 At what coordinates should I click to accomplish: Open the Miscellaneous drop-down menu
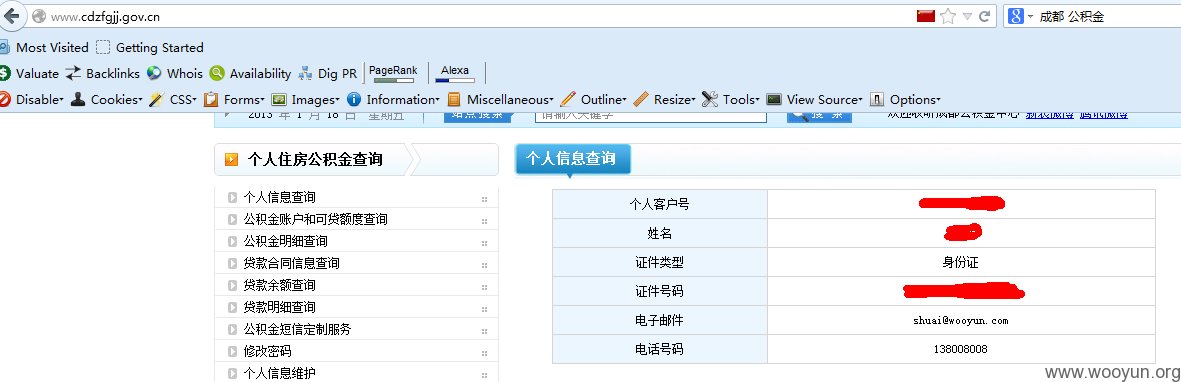(x=500, y=99)
